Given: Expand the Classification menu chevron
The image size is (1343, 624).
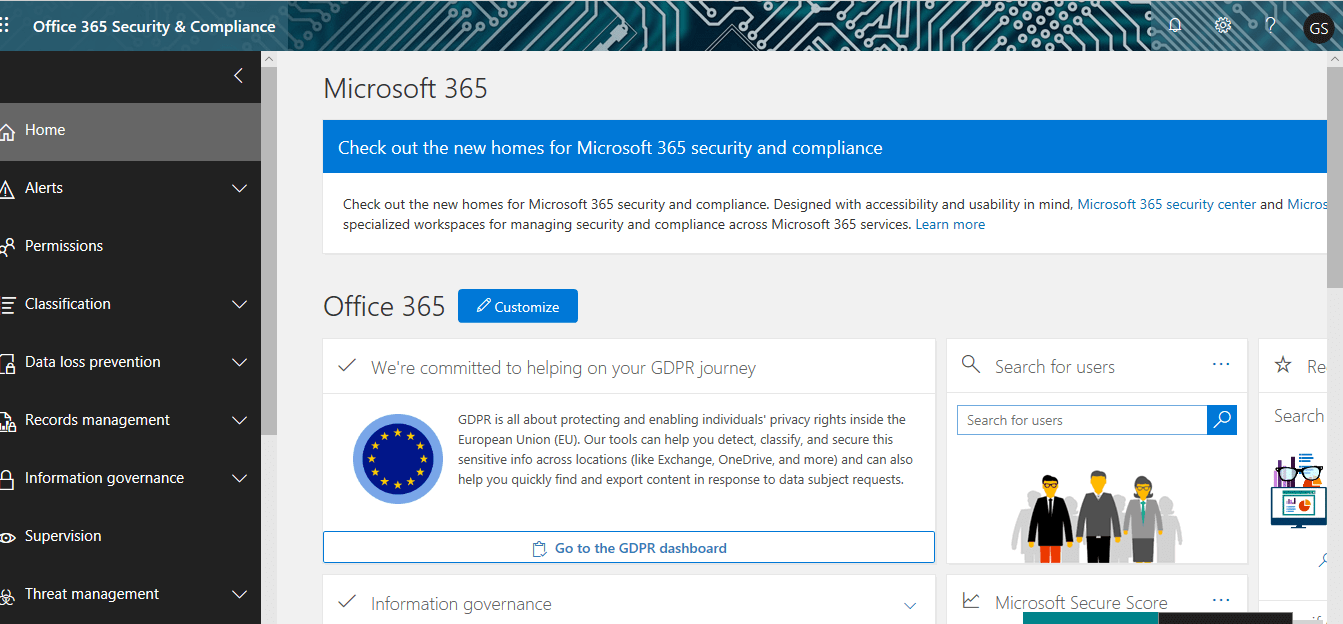Looking at the screenshot, I should pos(240,304).
